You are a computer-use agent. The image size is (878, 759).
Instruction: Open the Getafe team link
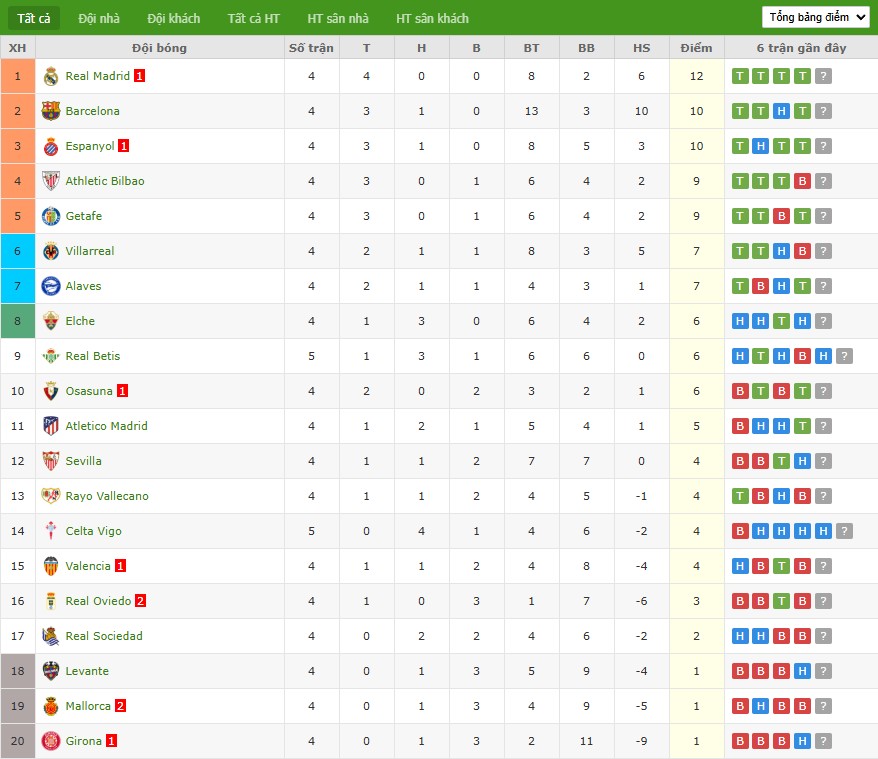84,216
